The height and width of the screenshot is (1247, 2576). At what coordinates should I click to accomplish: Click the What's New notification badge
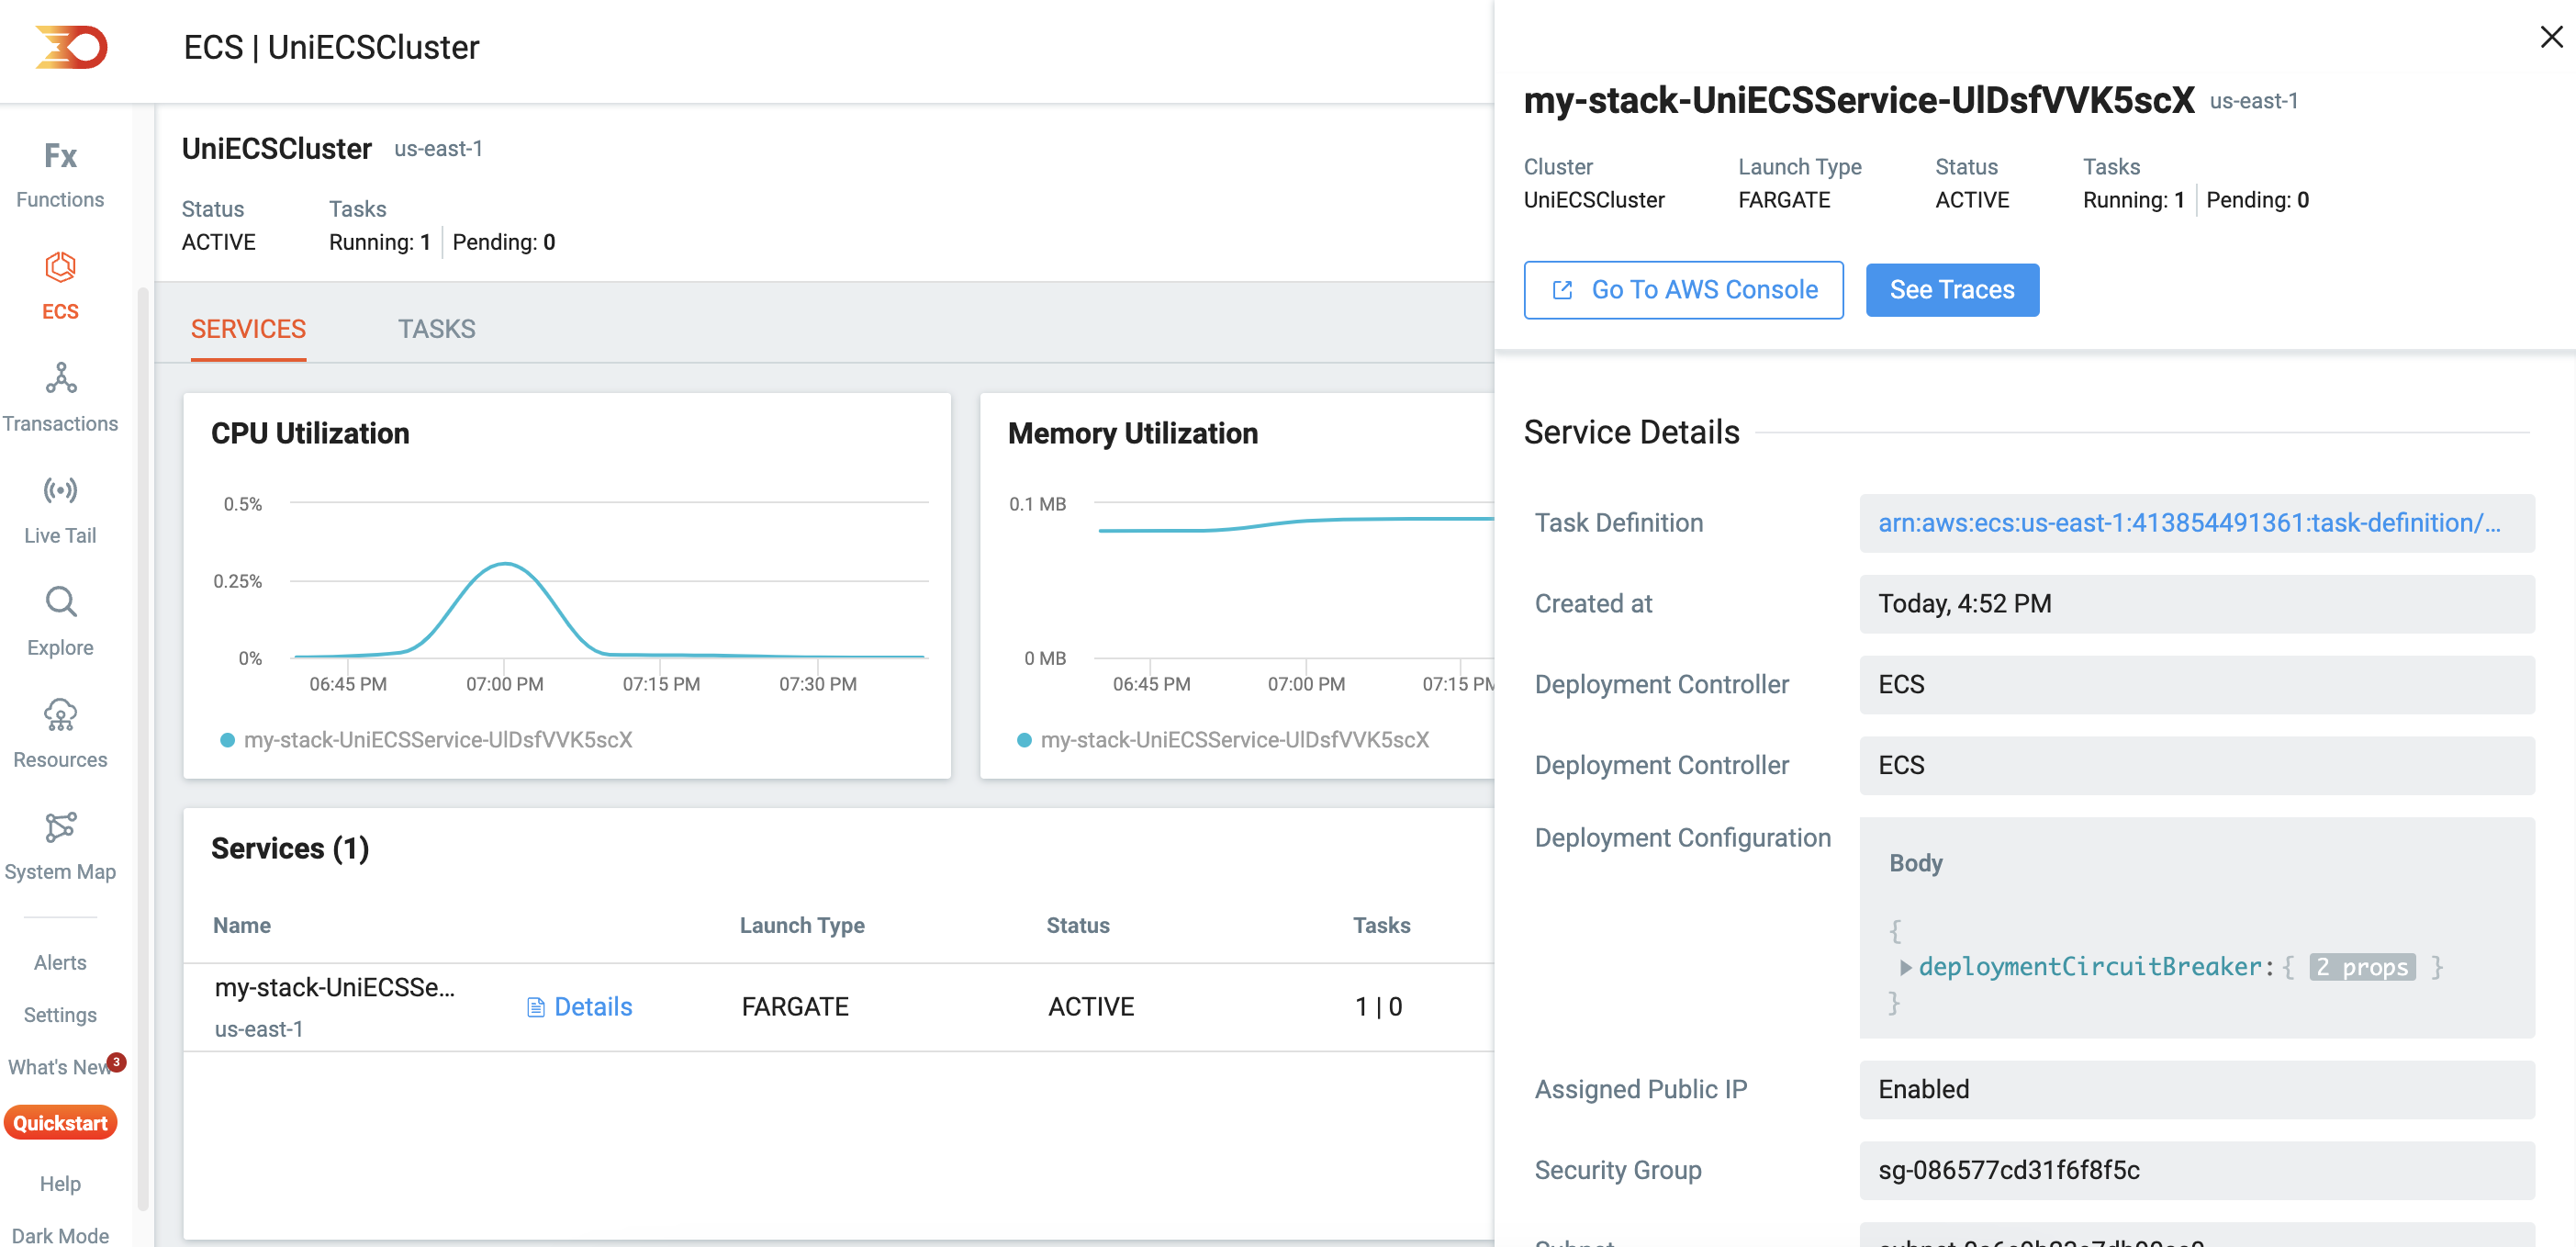coord(117,1062)
